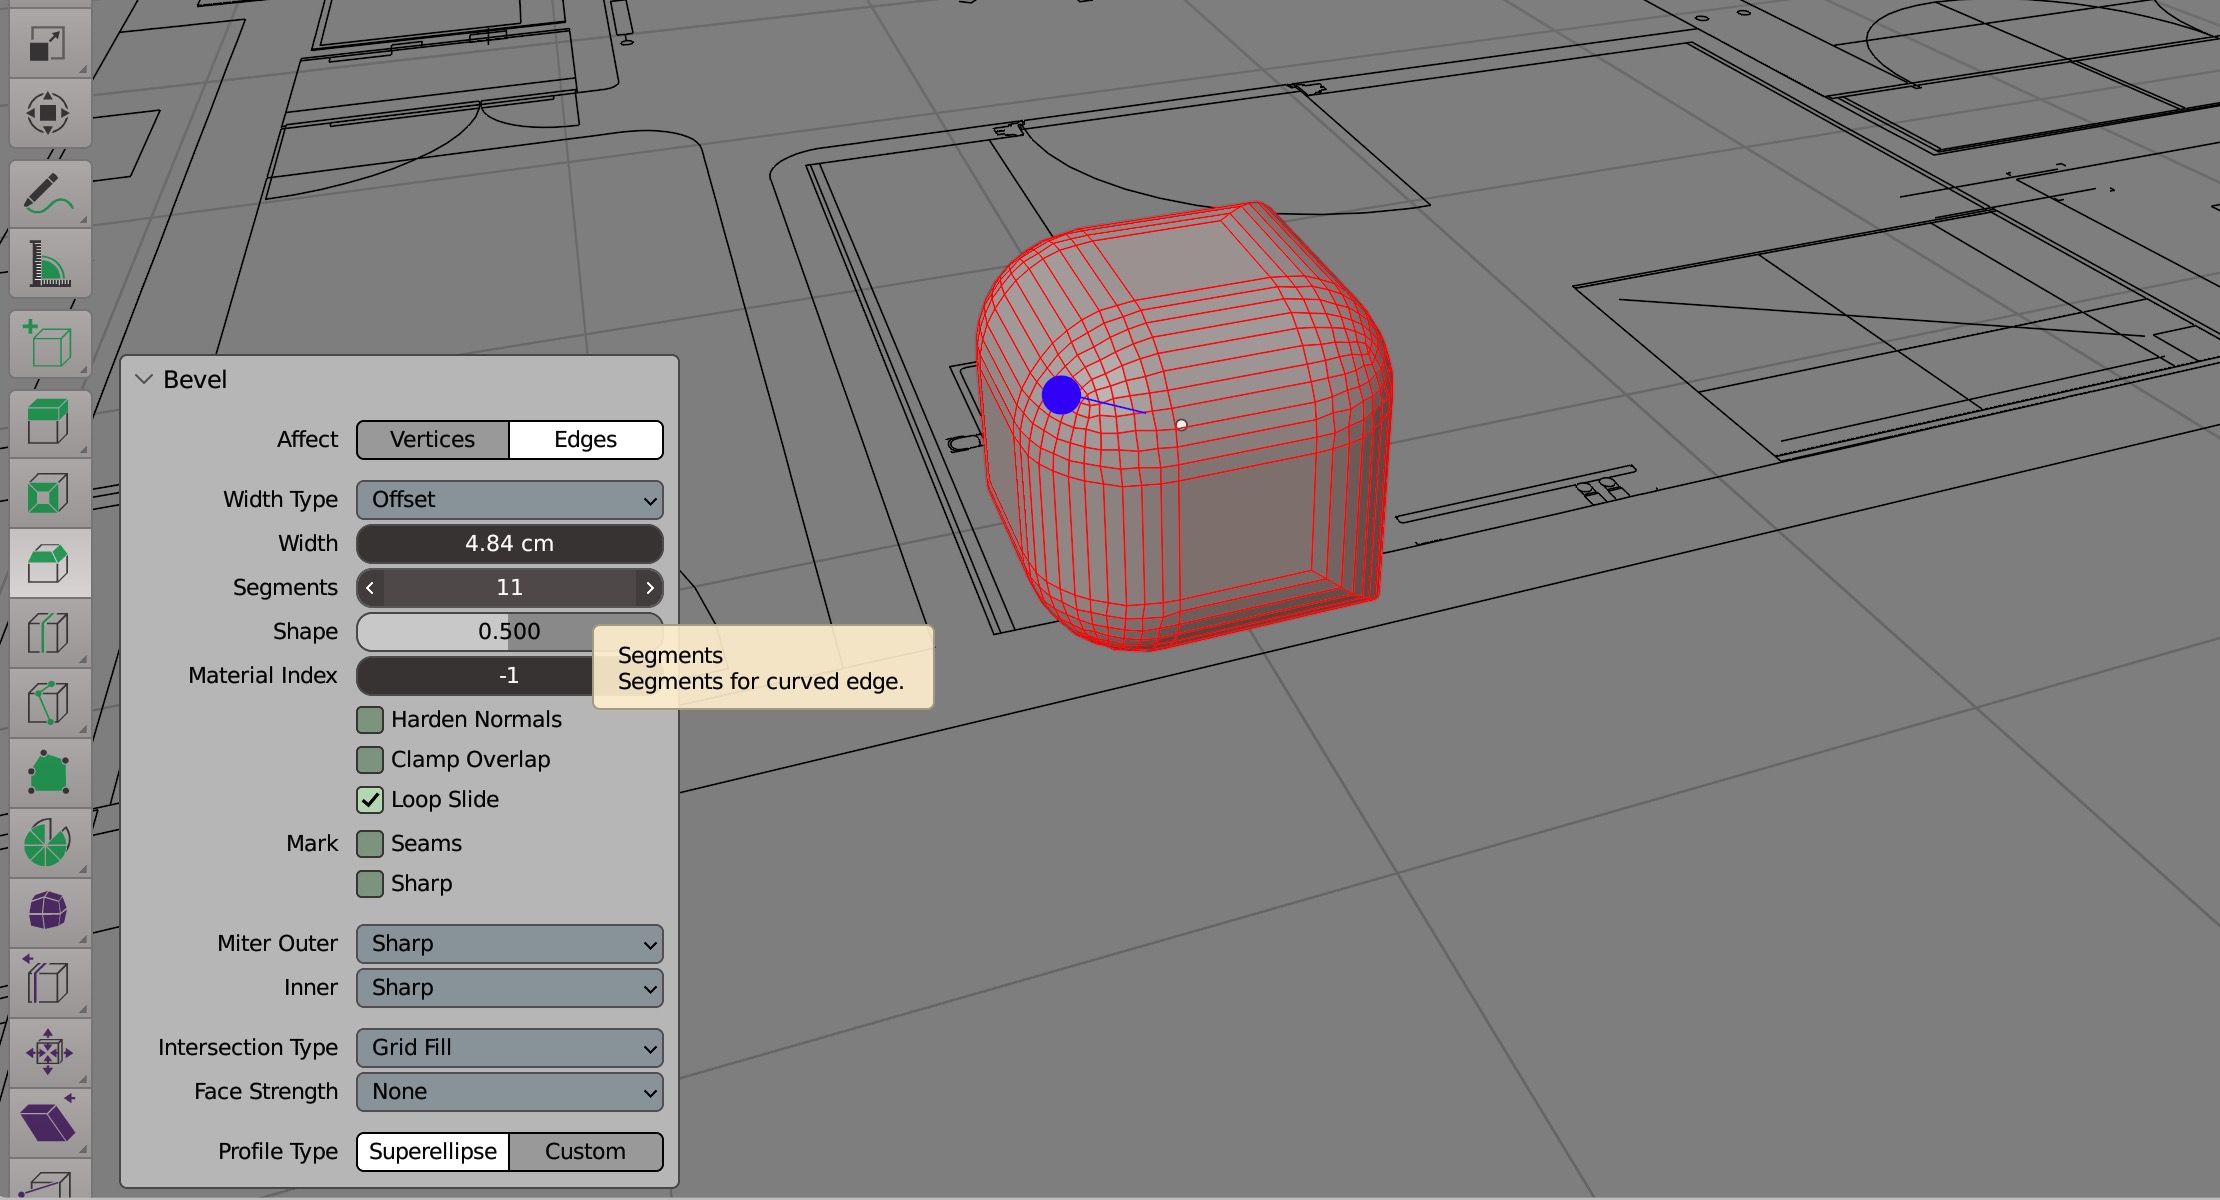Screen dimensions: 2220x1200
Task: Select the Add Cube tool
Action: pyautogui.click(x=48, y=344)
